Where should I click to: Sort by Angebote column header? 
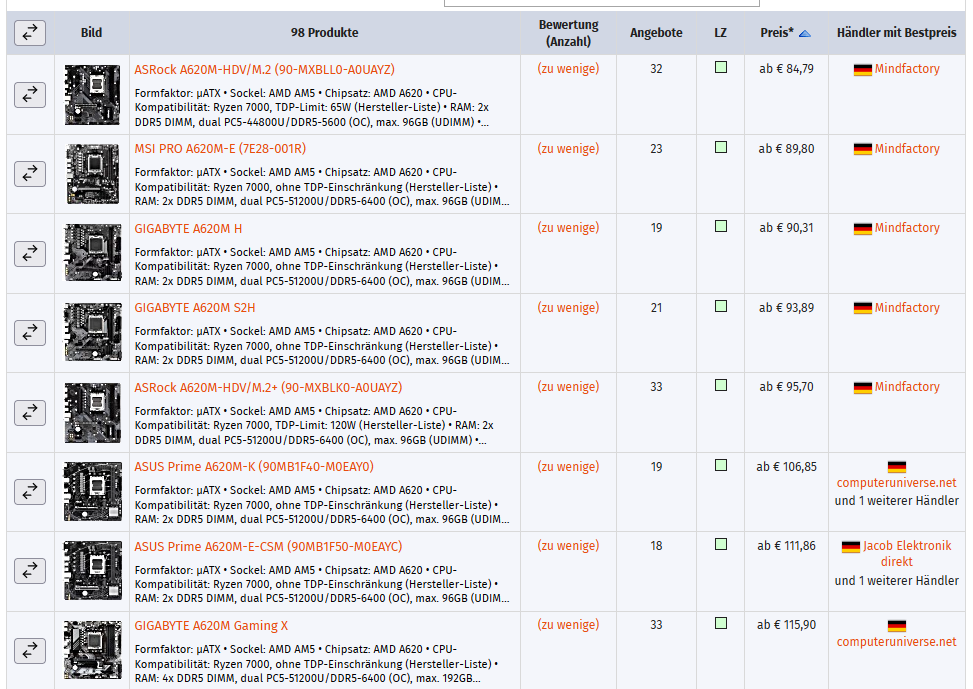(x=656, y=33)
